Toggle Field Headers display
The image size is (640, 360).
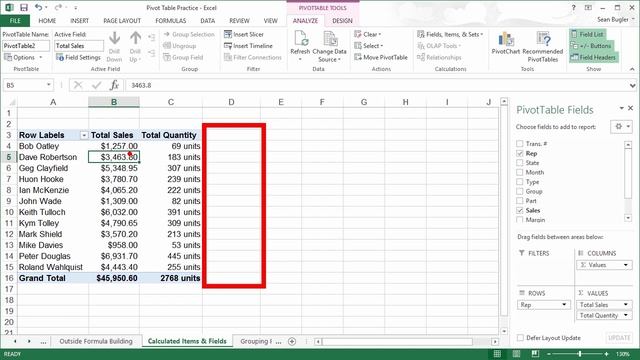point(593,57)
